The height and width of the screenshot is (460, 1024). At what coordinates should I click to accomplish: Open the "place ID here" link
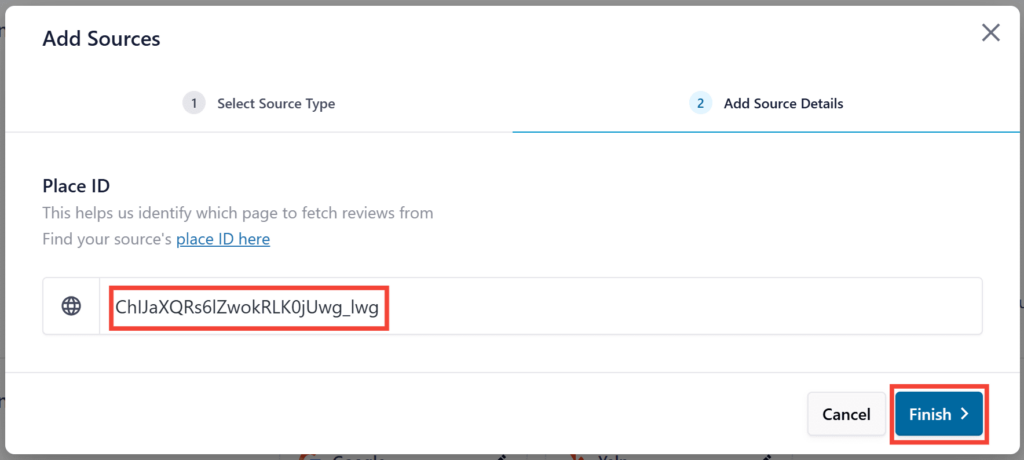coord(223,239)
